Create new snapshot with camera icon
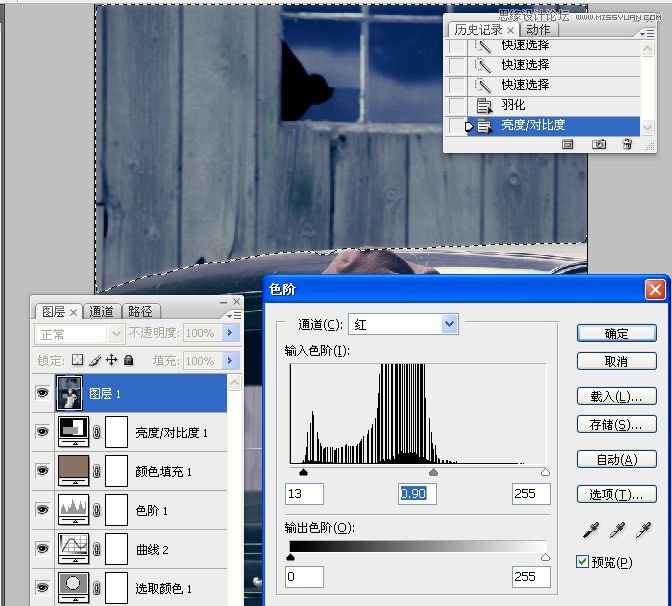 tap(598, 145)
